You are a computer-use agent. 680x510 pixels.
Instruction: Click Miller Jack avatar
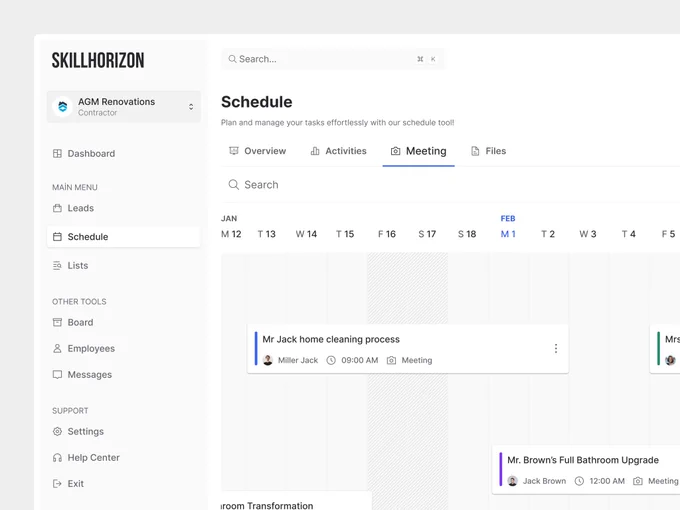click(268, 360)
